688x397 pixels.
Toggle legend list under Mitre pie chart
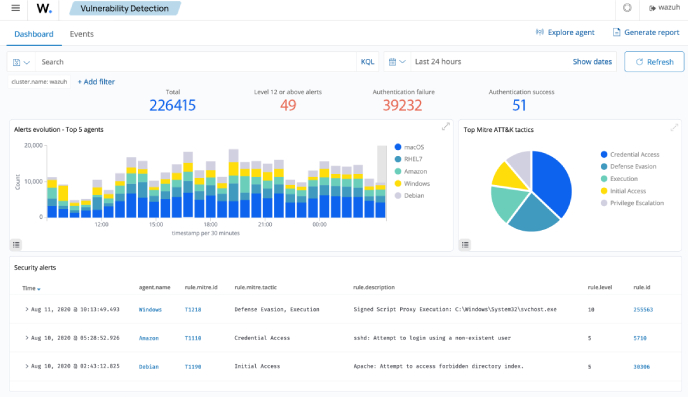(466, 245)
